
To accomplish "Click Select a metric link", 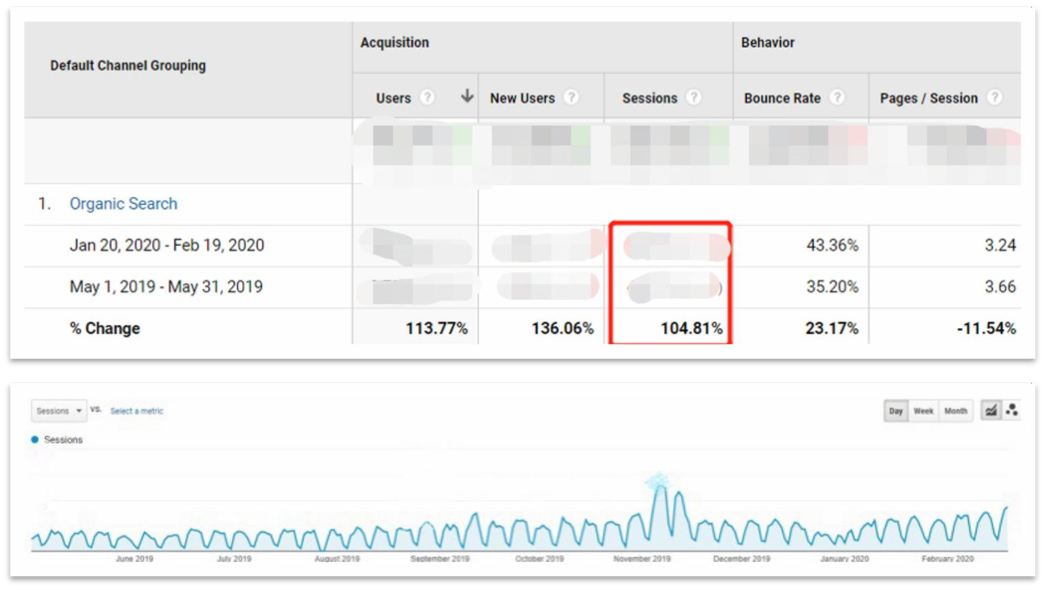I will point(137,411).
